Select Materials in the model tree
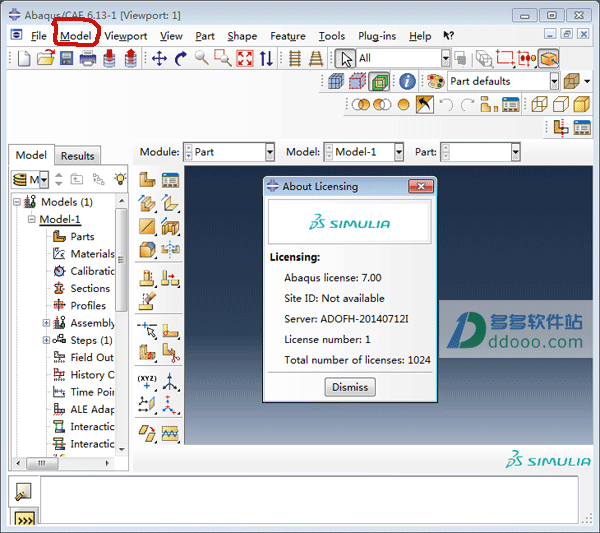This screenshot has width=600, height=533. click(x=92, y=254)
